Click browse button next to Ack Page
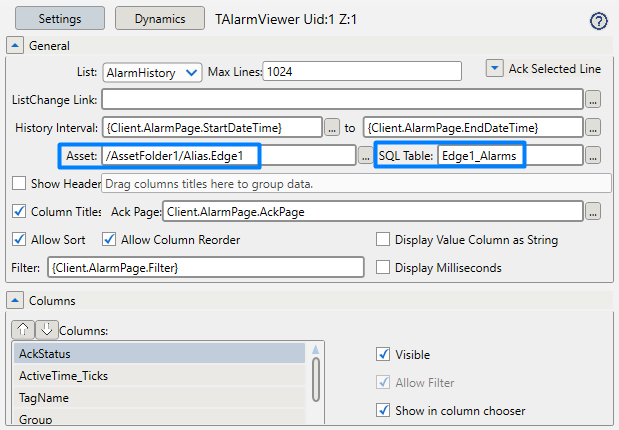The image size is (619, 430). pos(593,211)
